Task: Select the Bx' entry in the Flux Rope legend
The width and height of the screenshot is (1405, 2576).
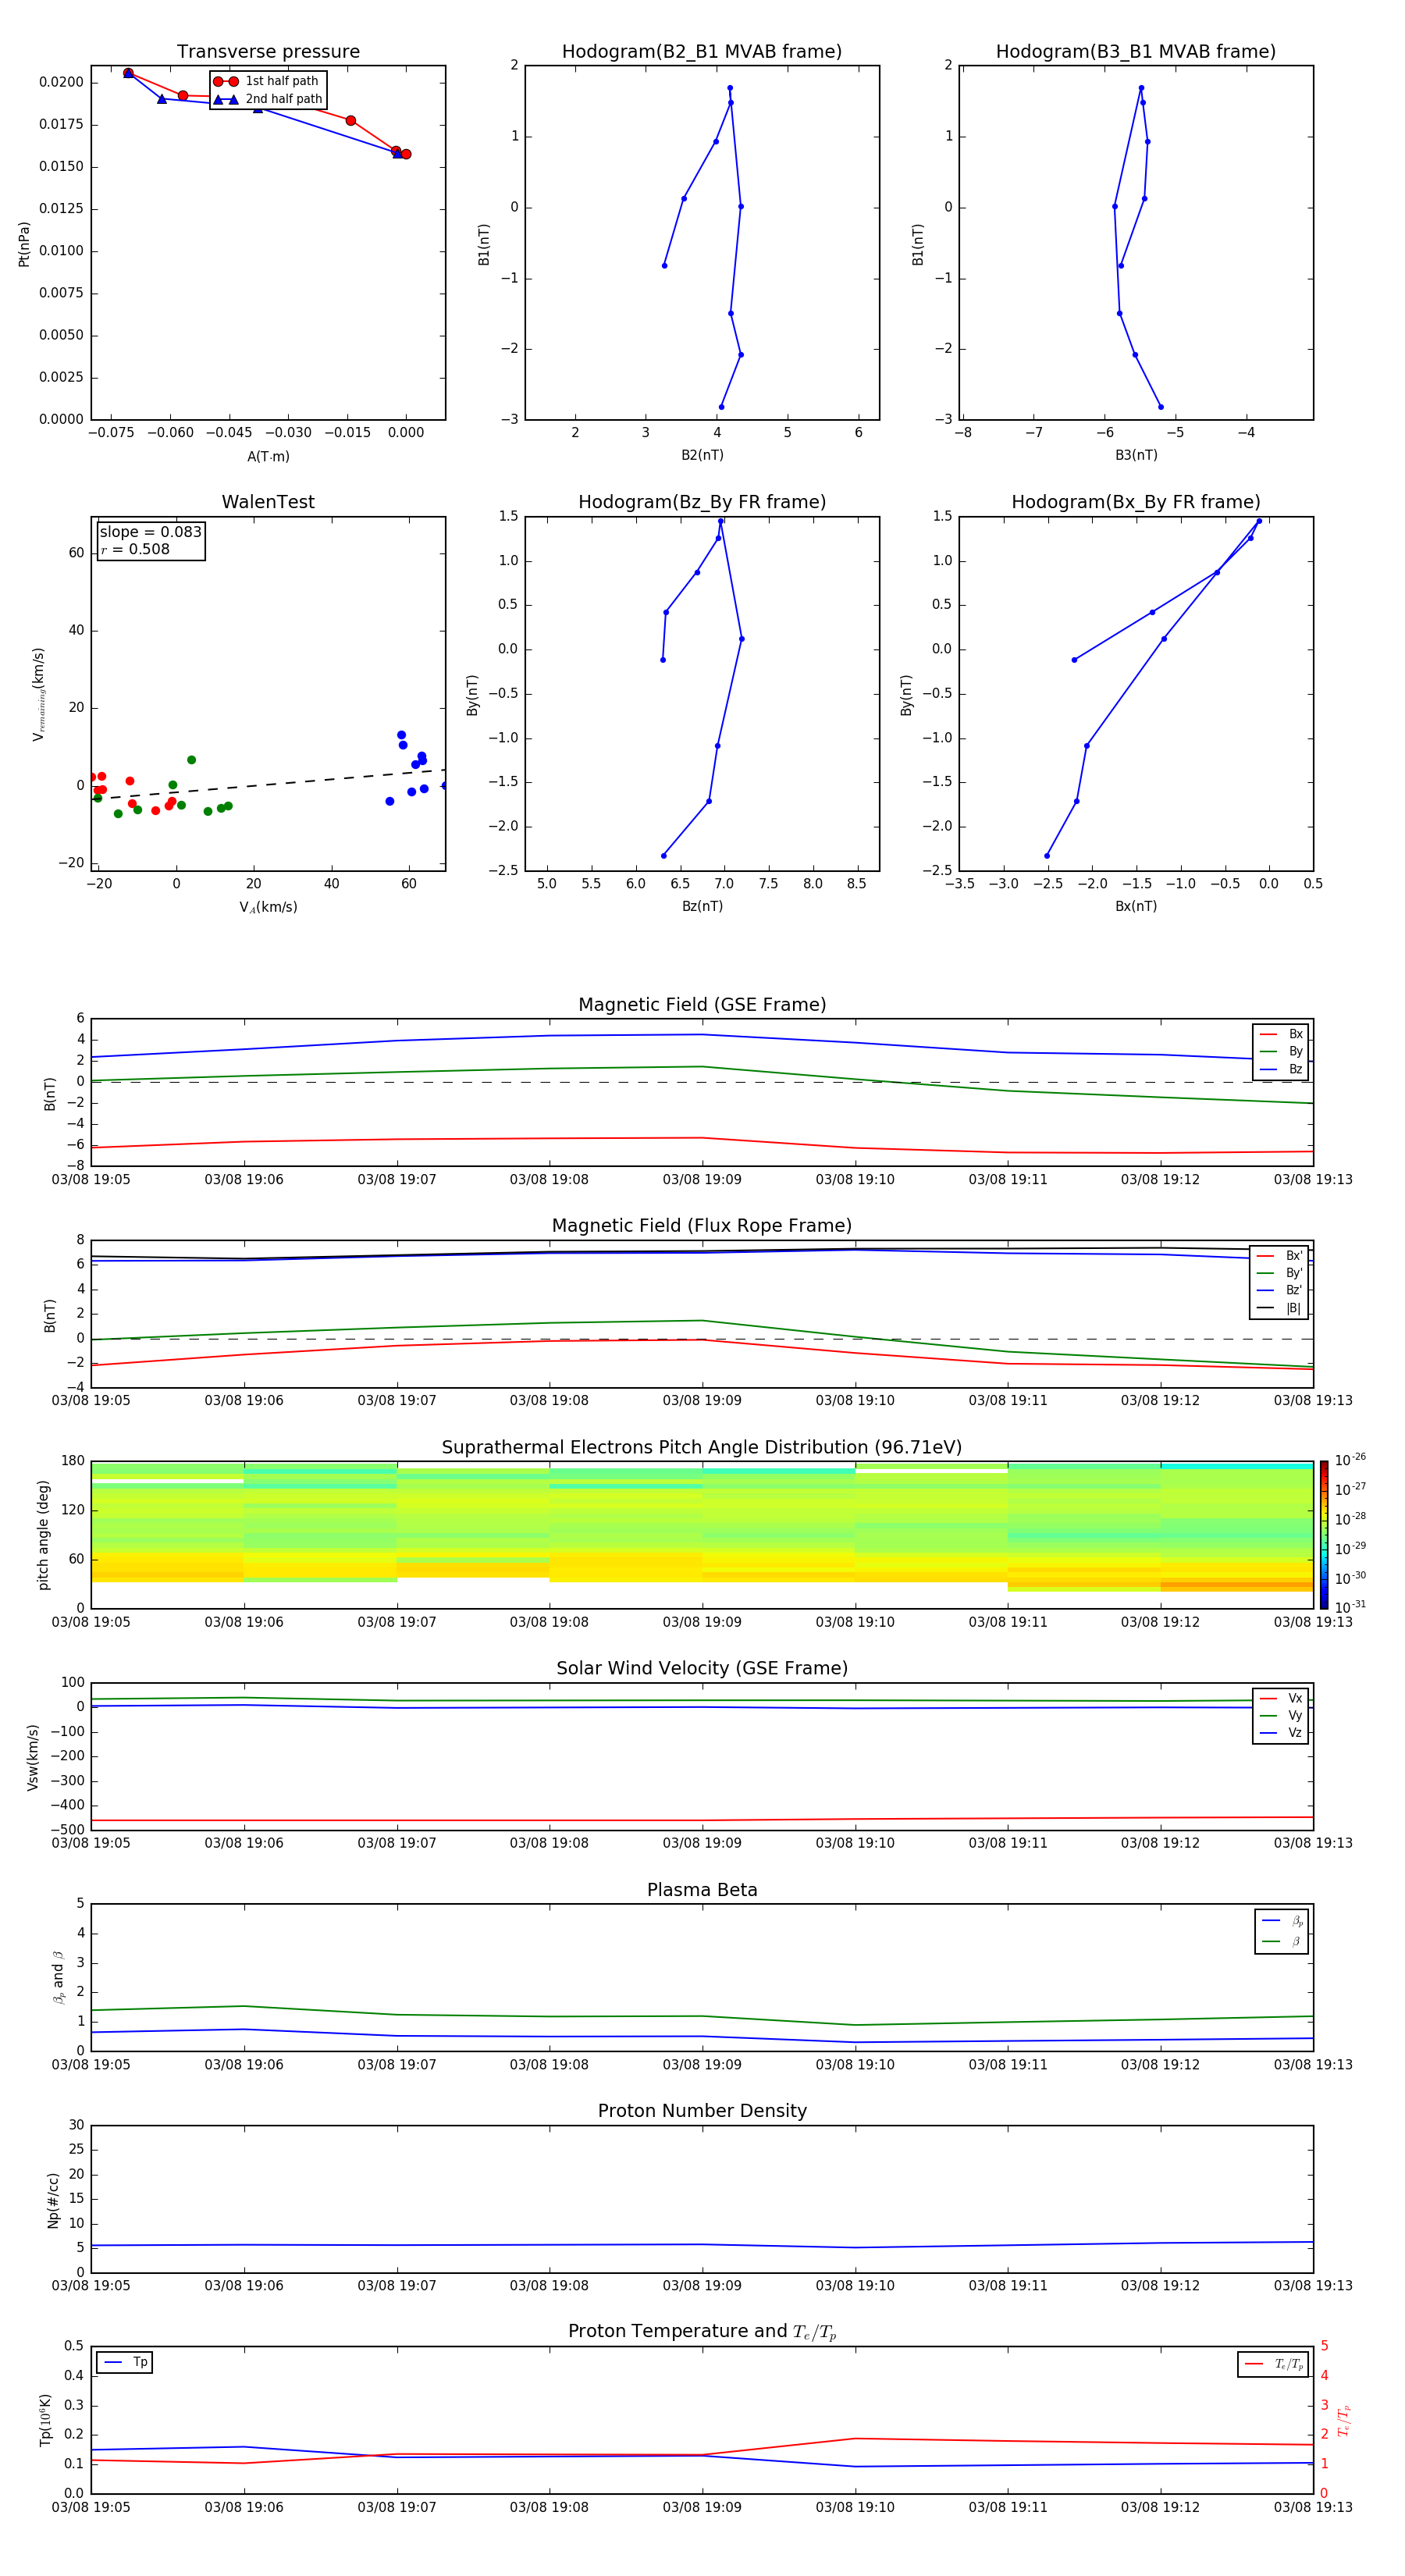Action: (1279, 1256)
